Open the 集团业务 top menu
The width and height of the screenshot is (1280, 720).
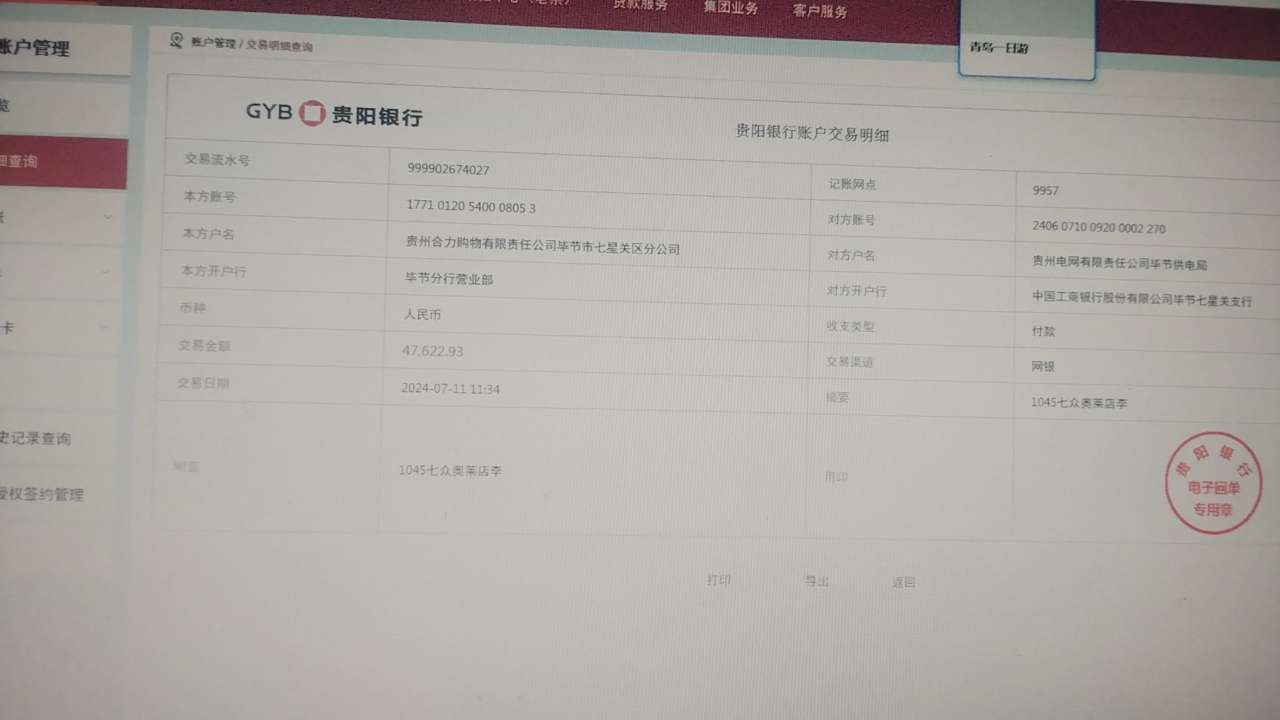[x=730, y=8]
